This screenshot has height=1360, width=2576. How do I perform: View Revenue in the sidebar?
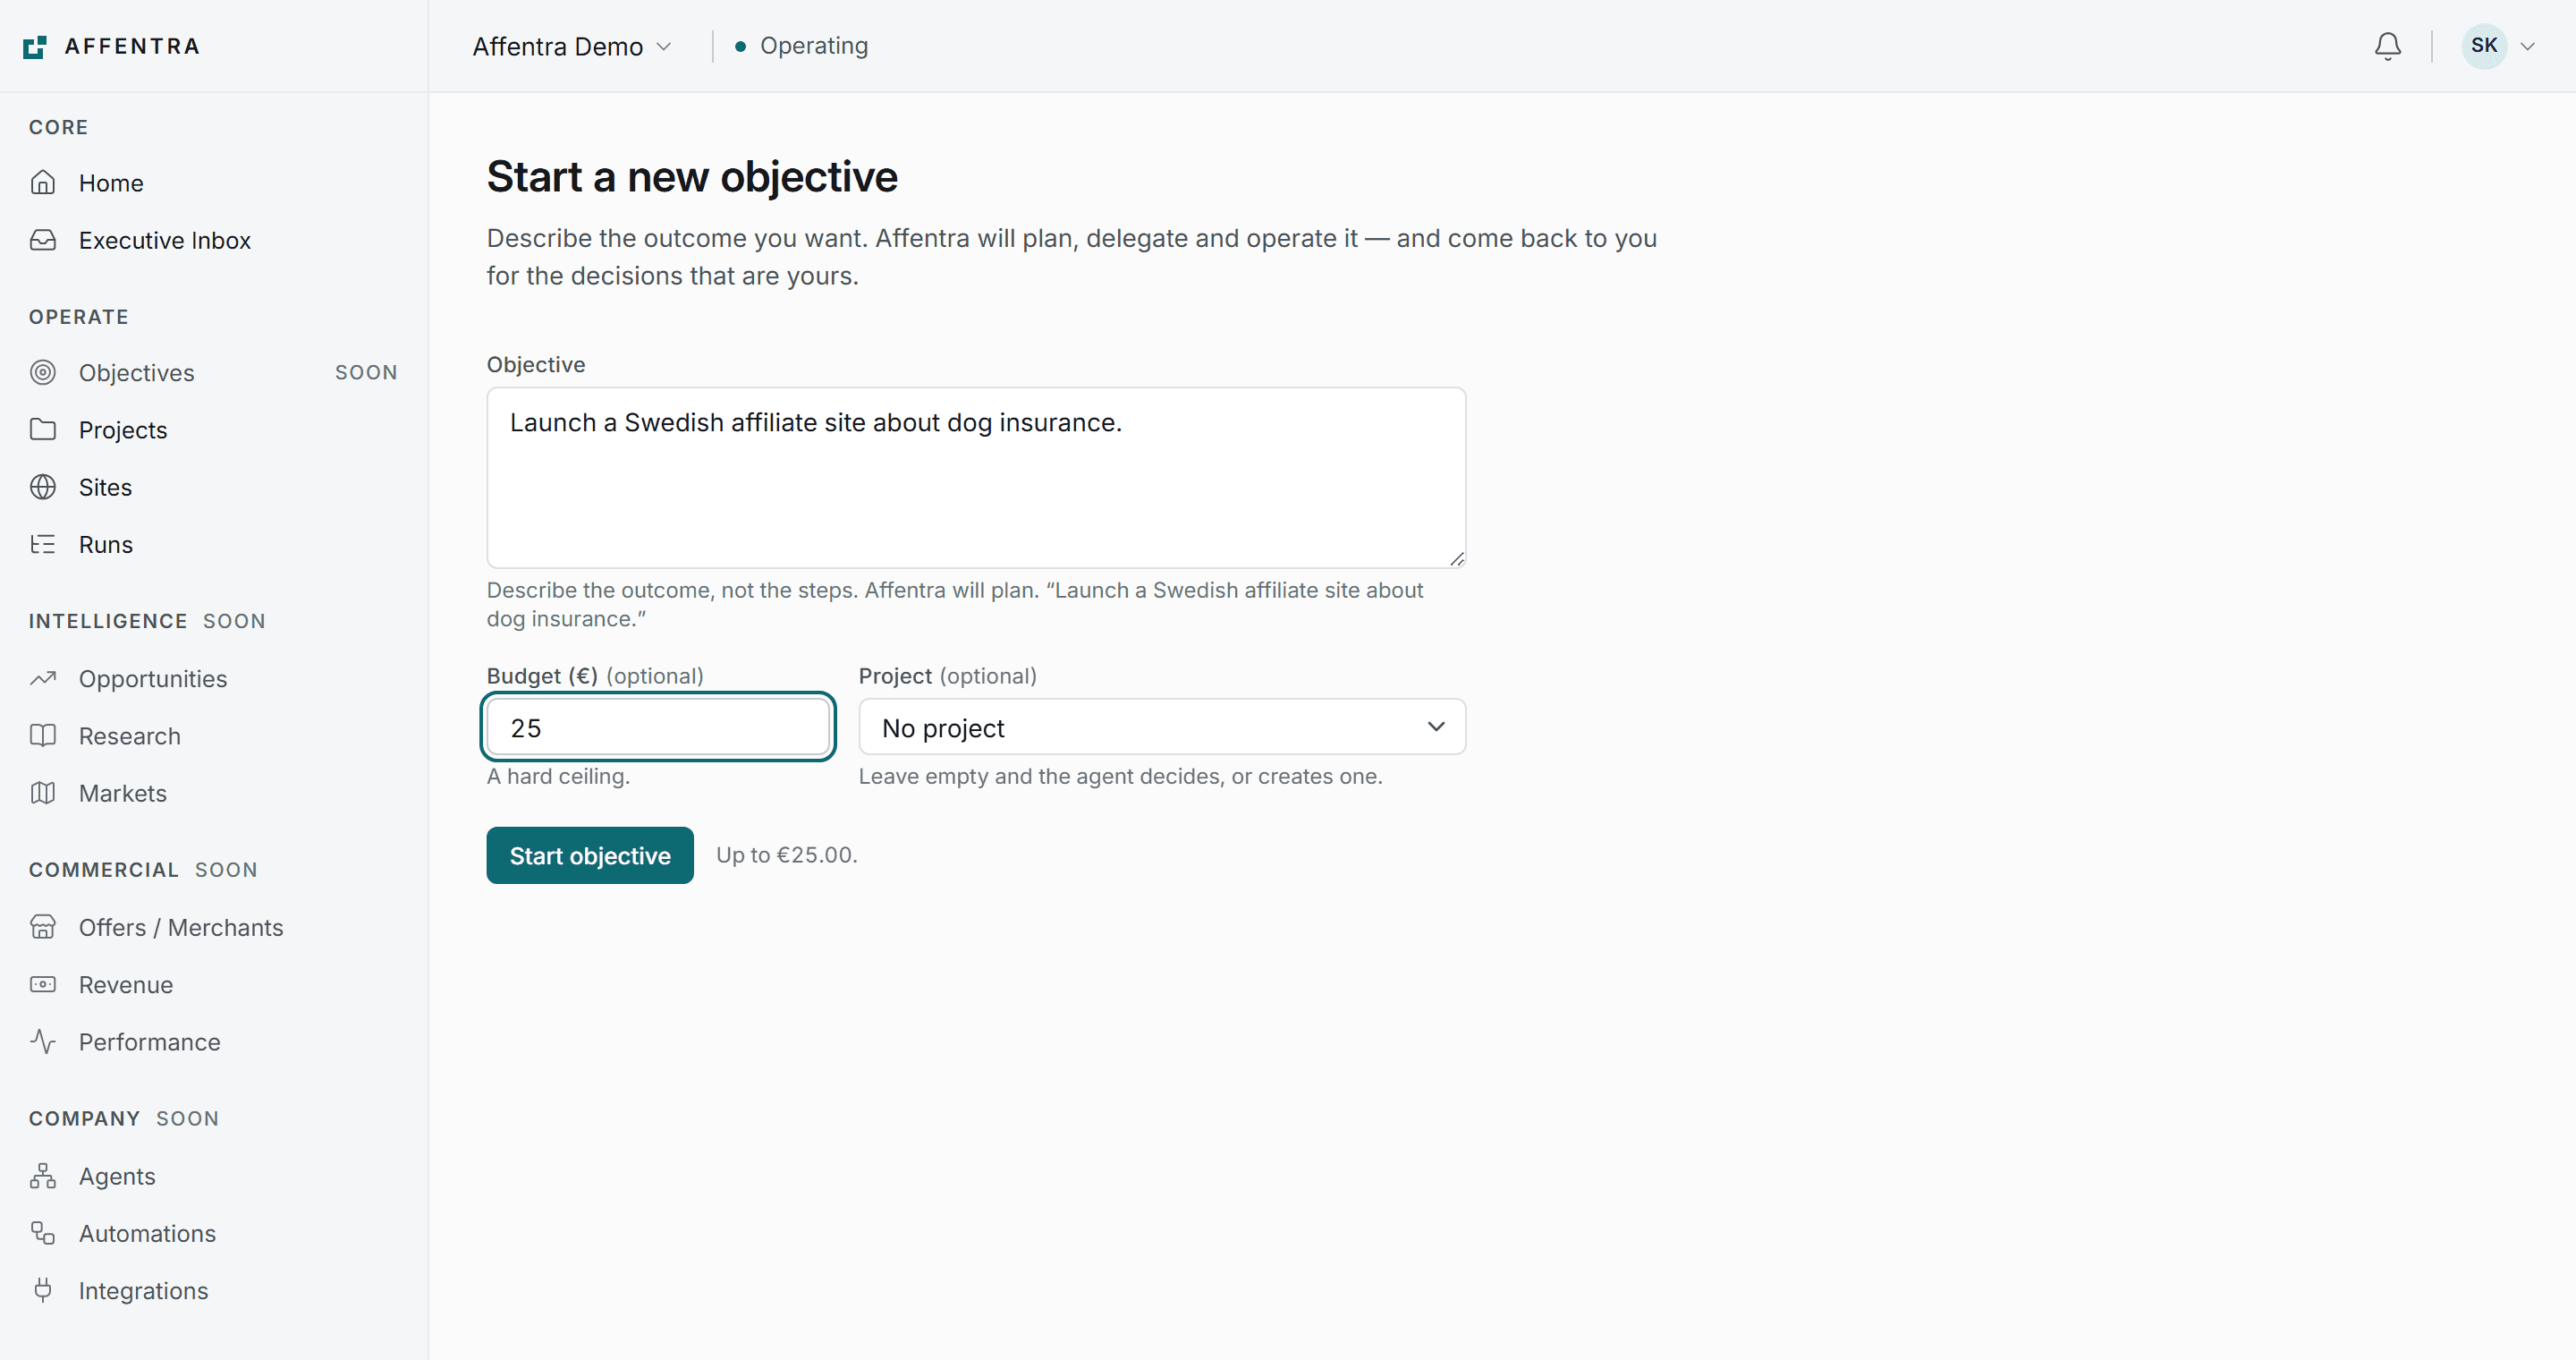click(214, 984)
